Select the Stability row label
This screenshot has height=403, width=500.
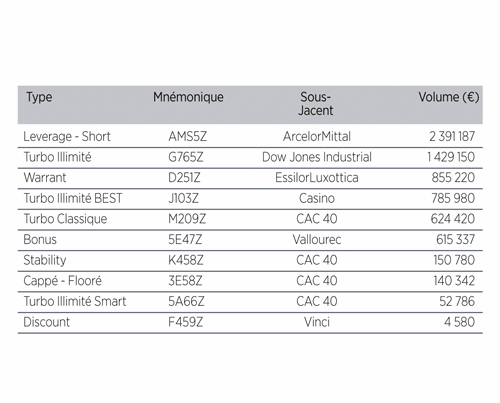[45, 260]
